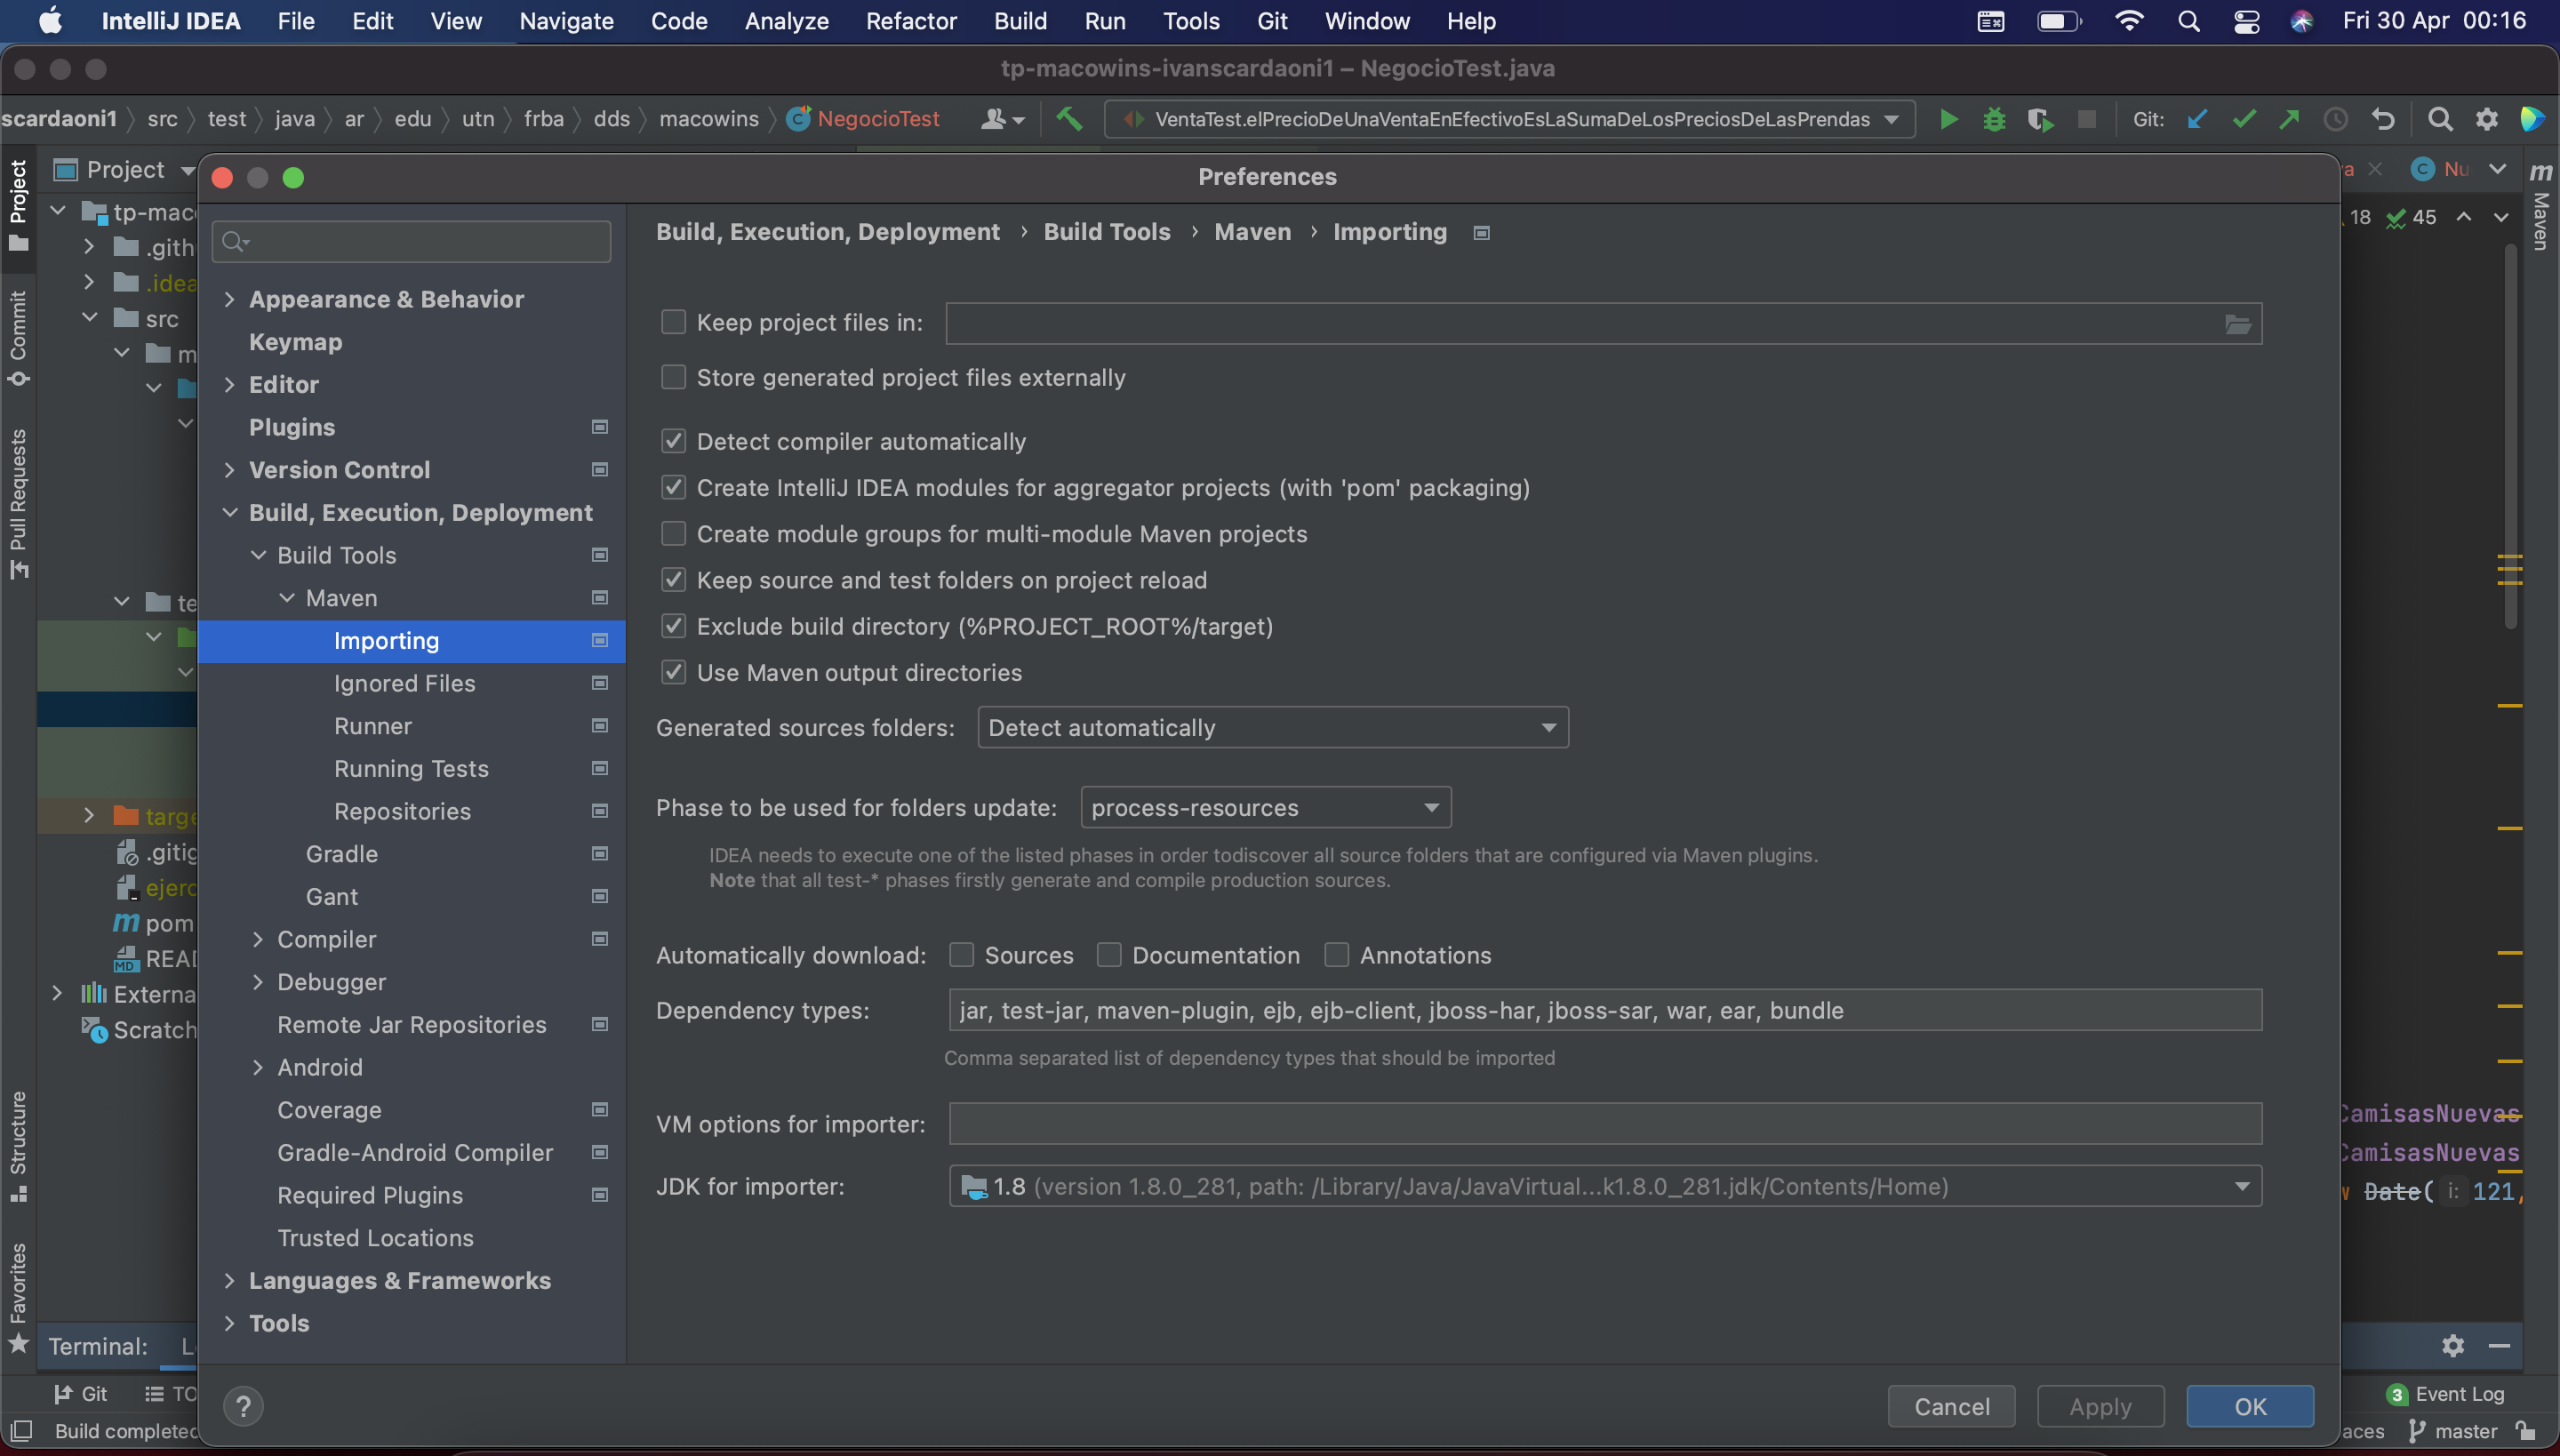Uncheck Exclude build directory checkbox

pyautogui.click(x=674, y=626)
